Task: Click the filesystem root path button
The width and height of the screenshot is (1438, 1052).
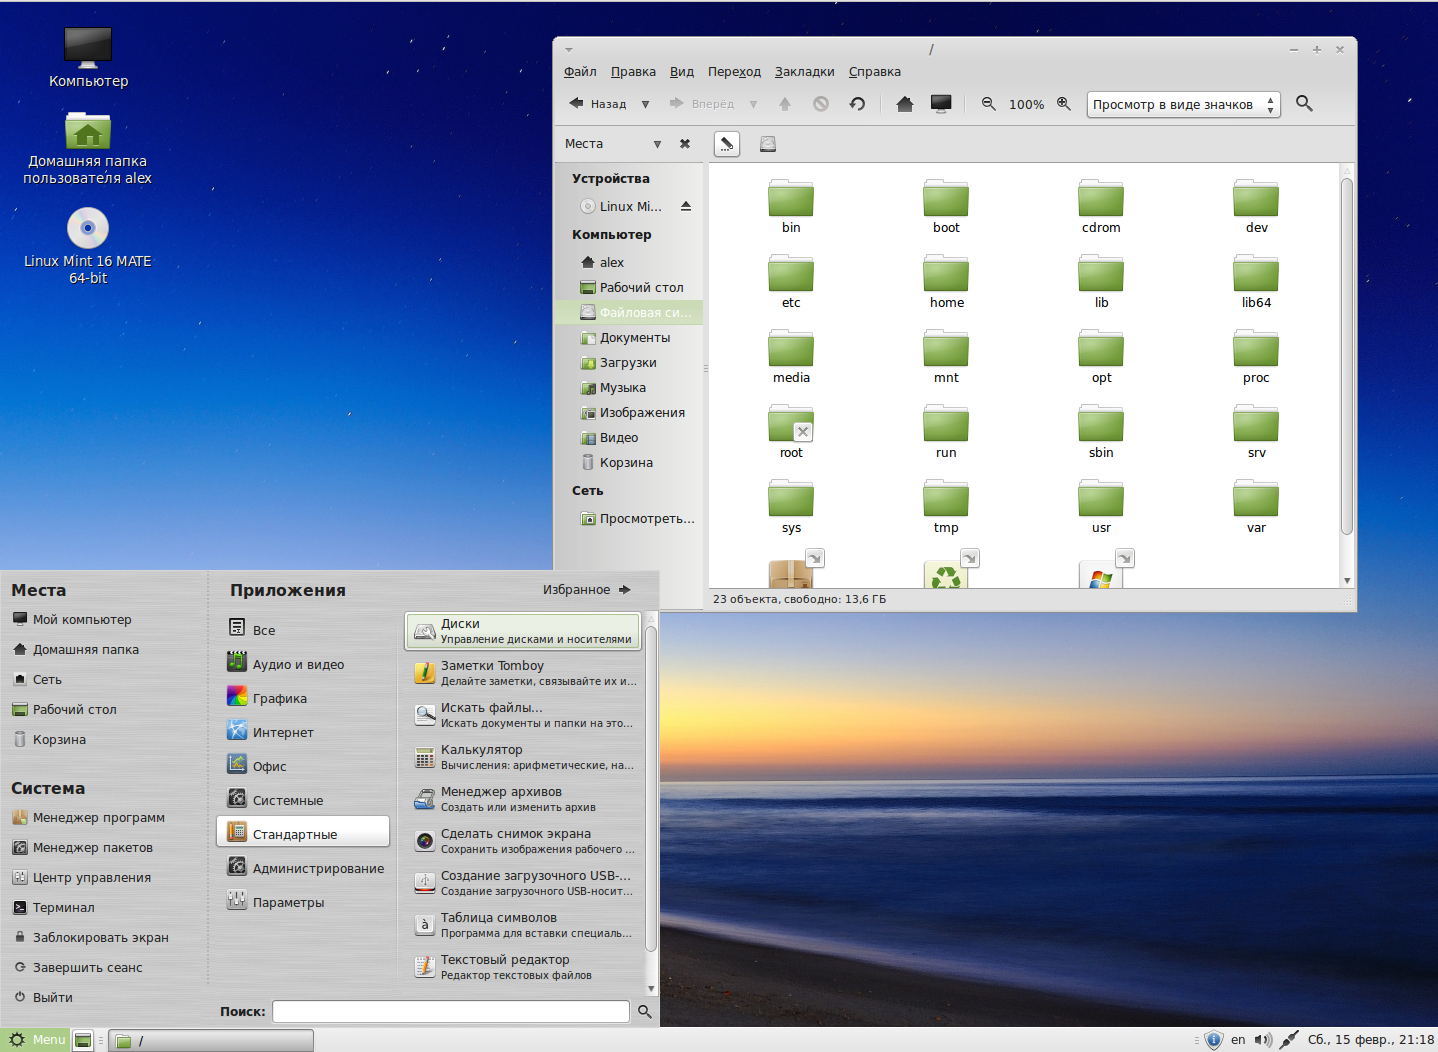Action: click(x=768, y=144)
